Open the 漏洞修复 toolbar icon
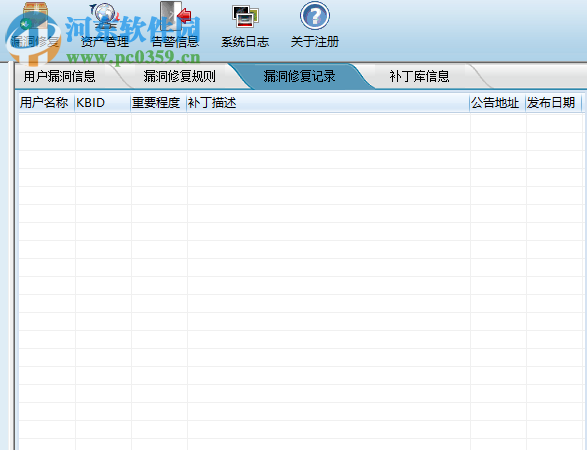 click(x=35, y=15)
